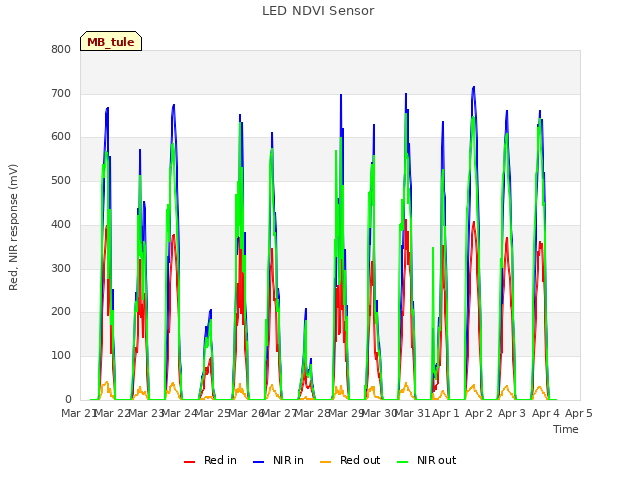Click the 700 y-axis tick label

(x=61, y=93)
